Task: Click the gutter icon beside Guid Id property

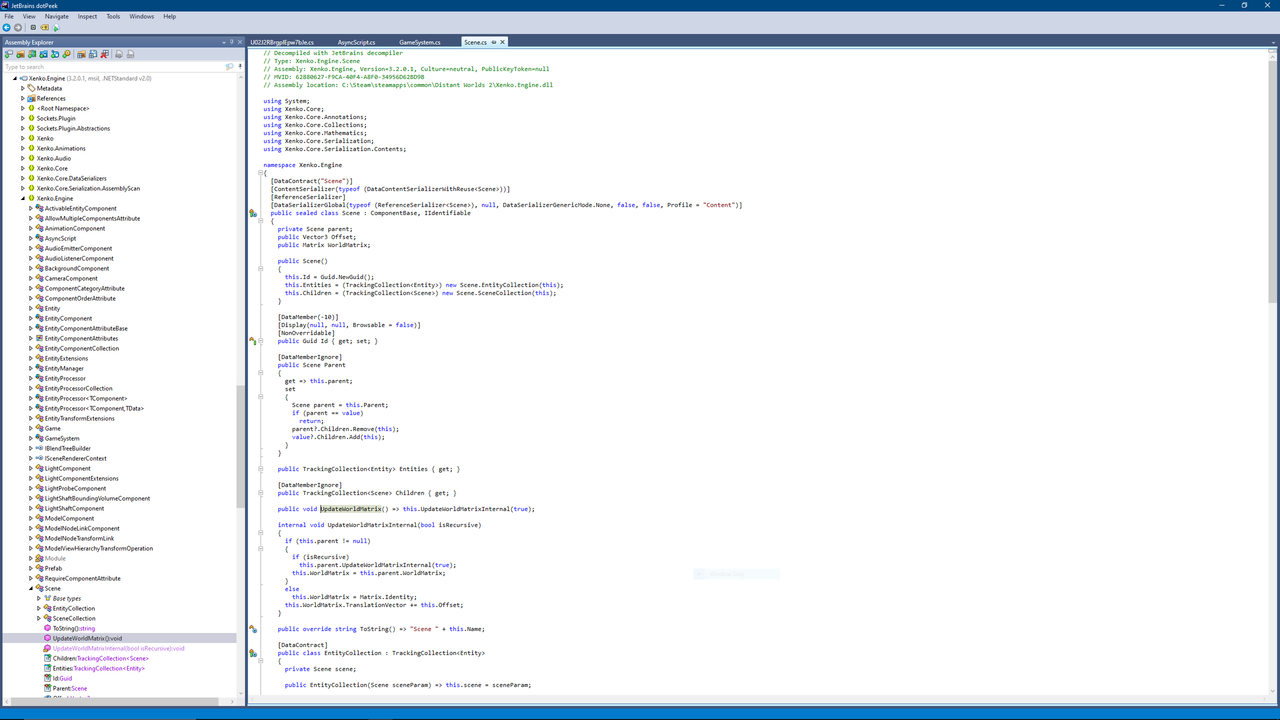Action: [x=253, y=341]
